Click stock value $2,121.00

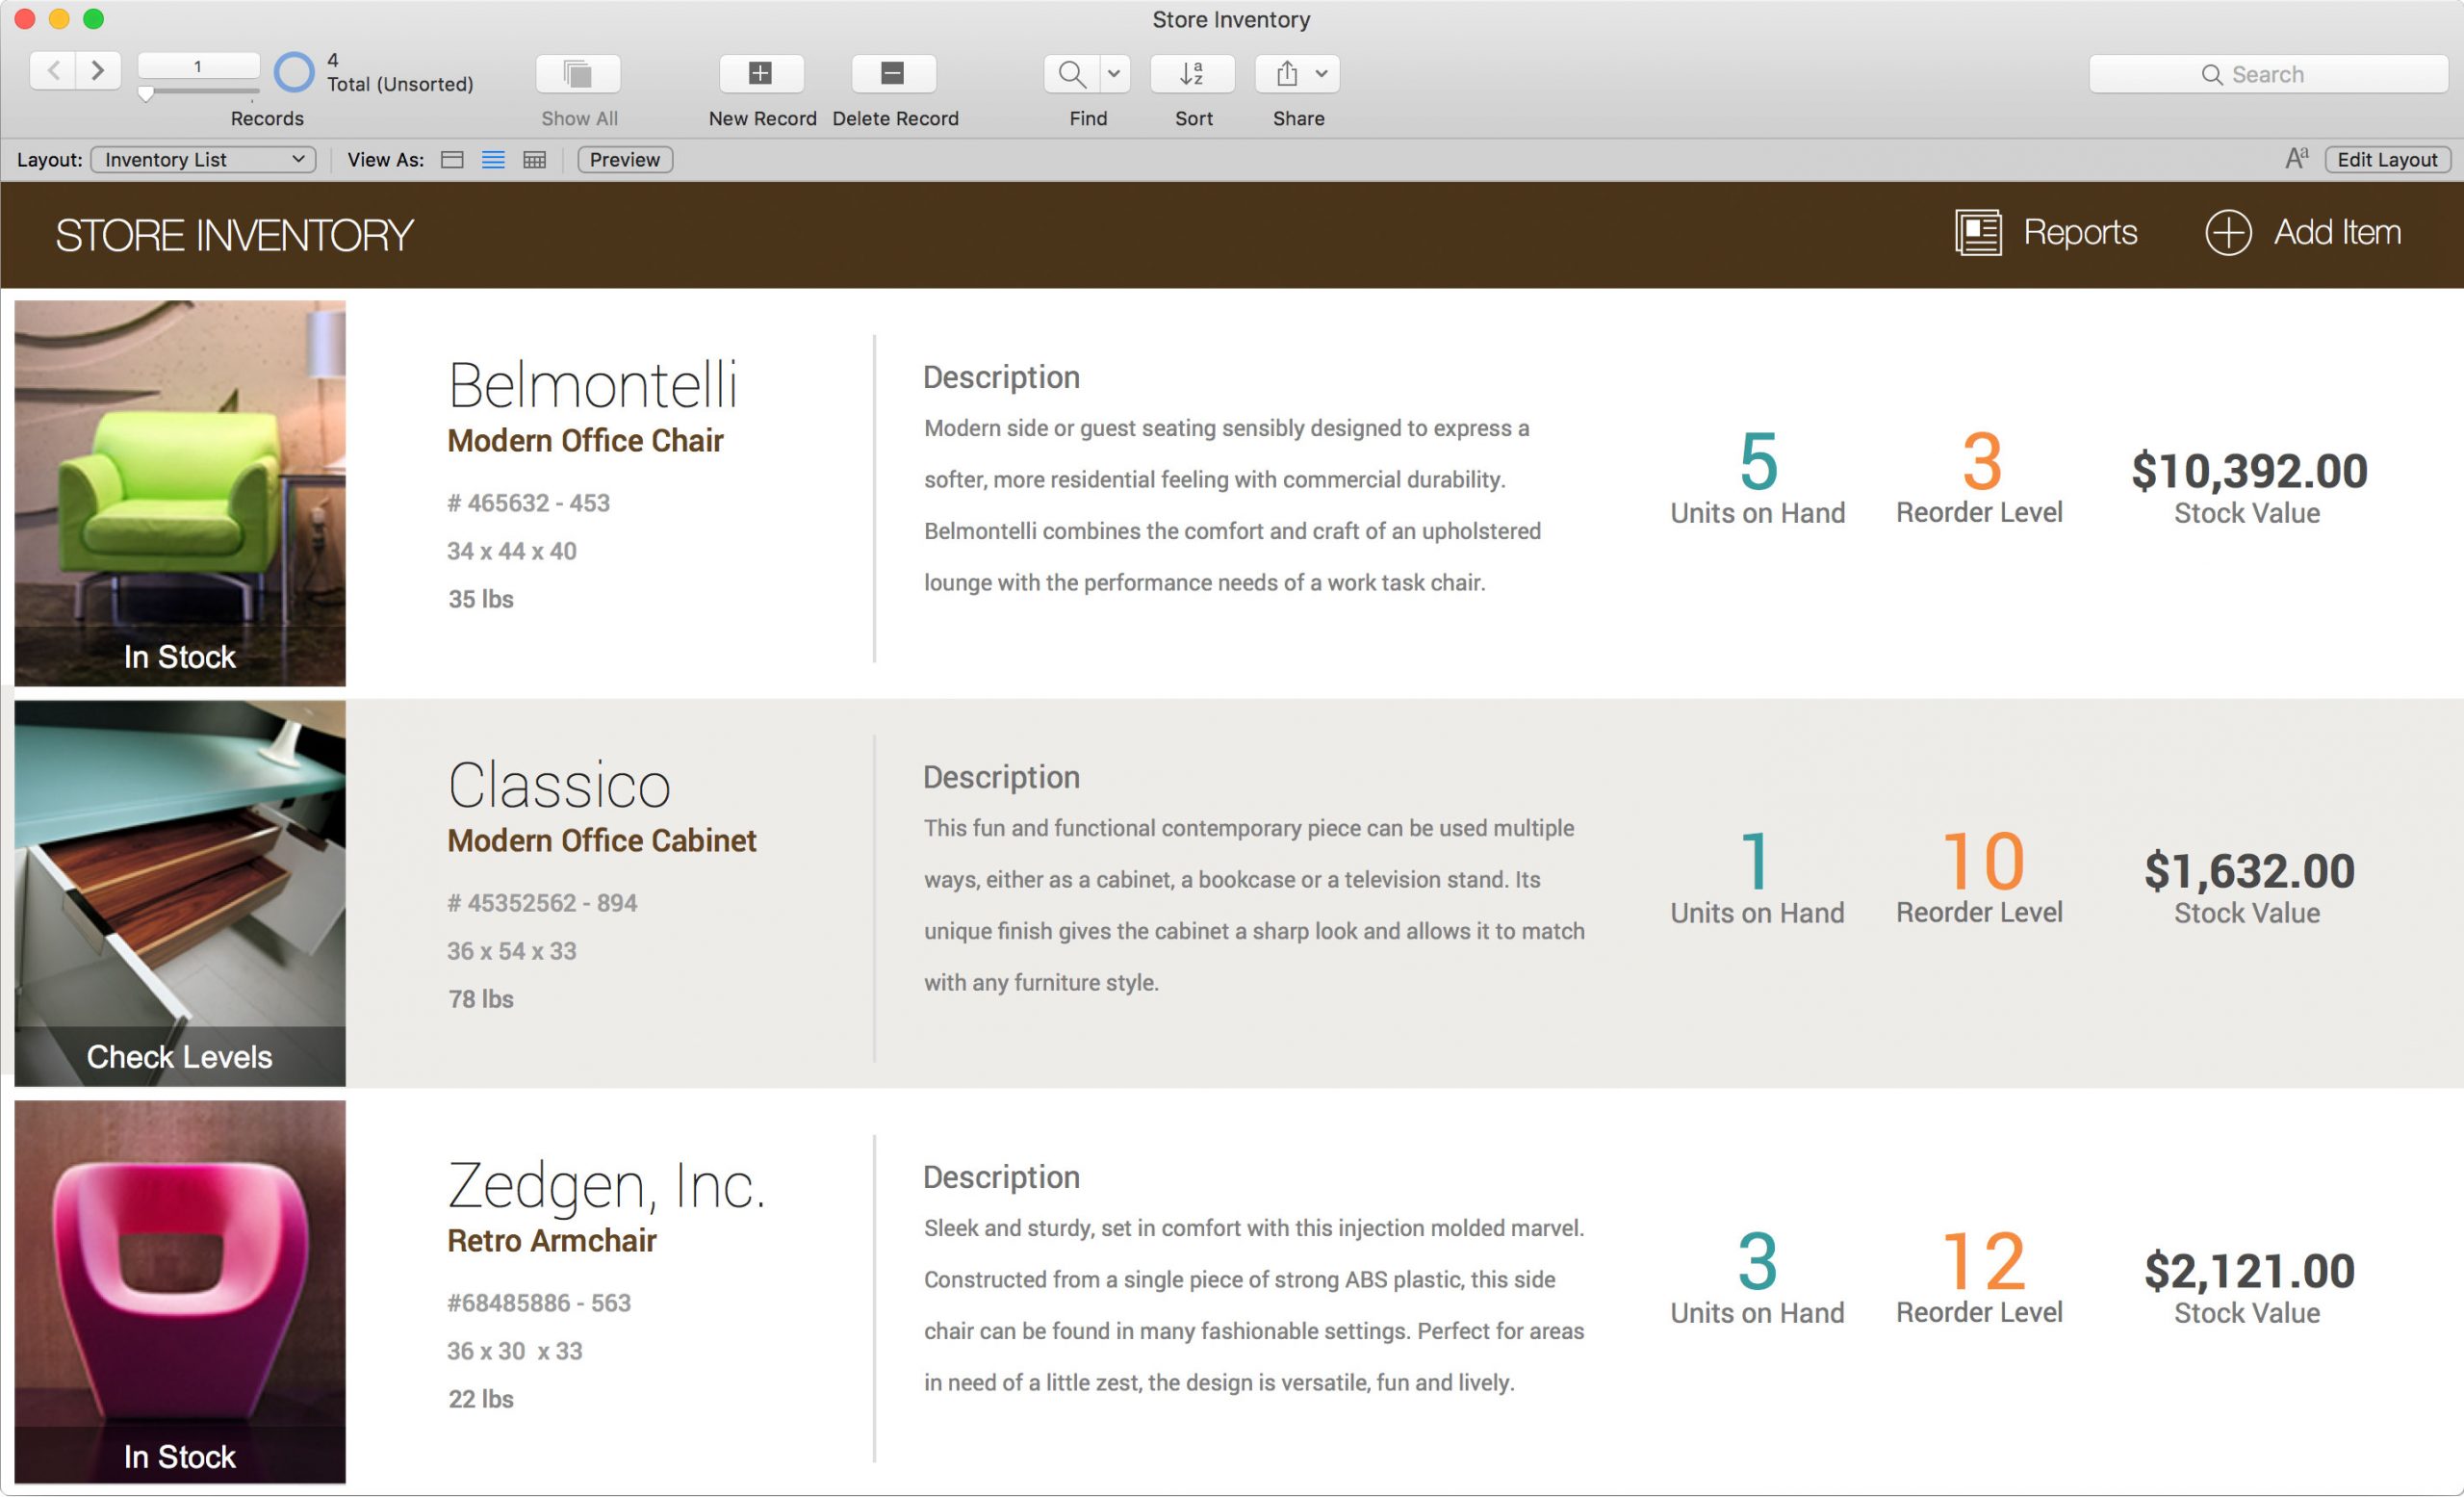tap(2249, 1271)
